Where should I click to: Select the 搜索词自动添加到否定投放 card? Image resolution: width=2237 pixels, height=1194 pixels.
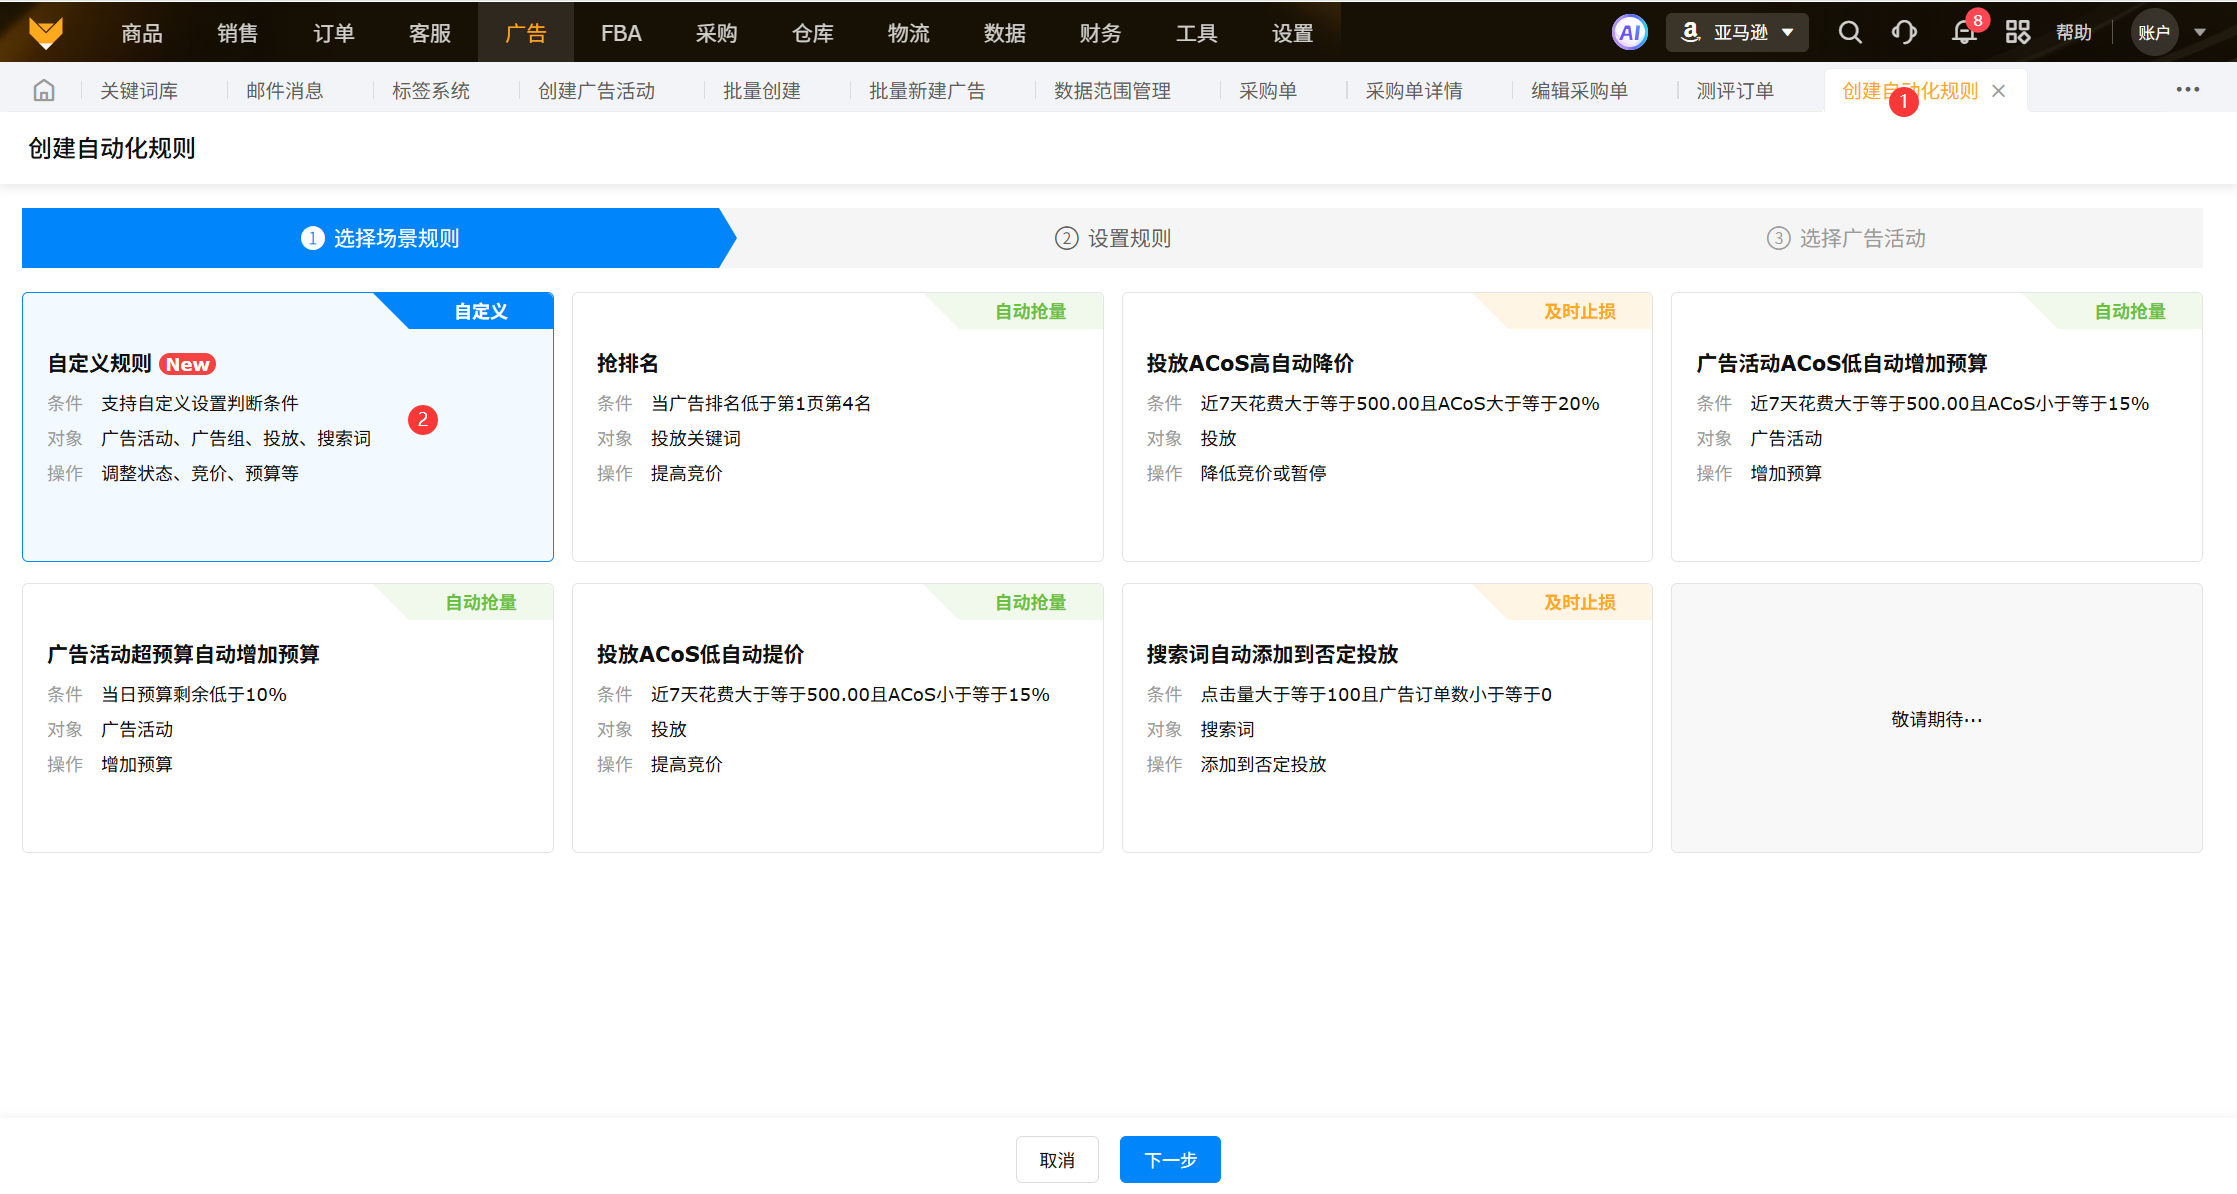[x=1386, y=717]
